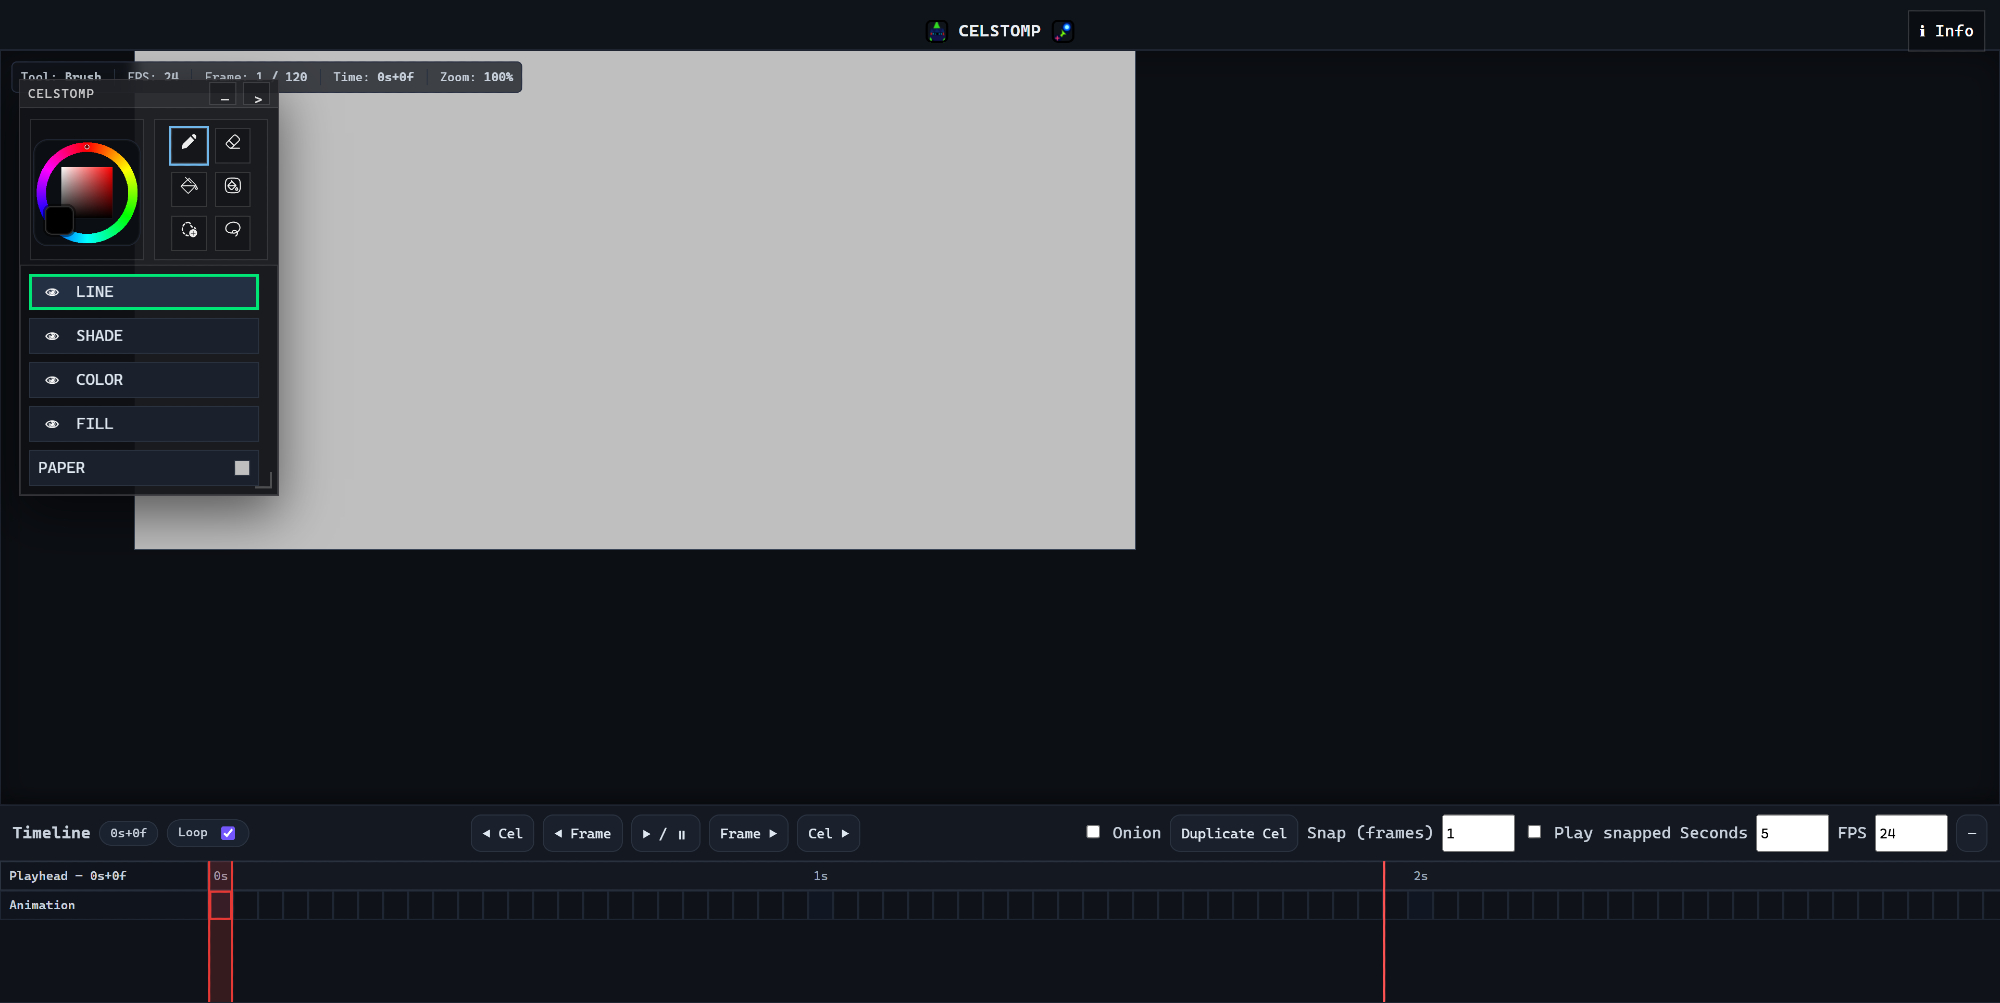Collapse the timeline with the minus button

point(1971,833)
